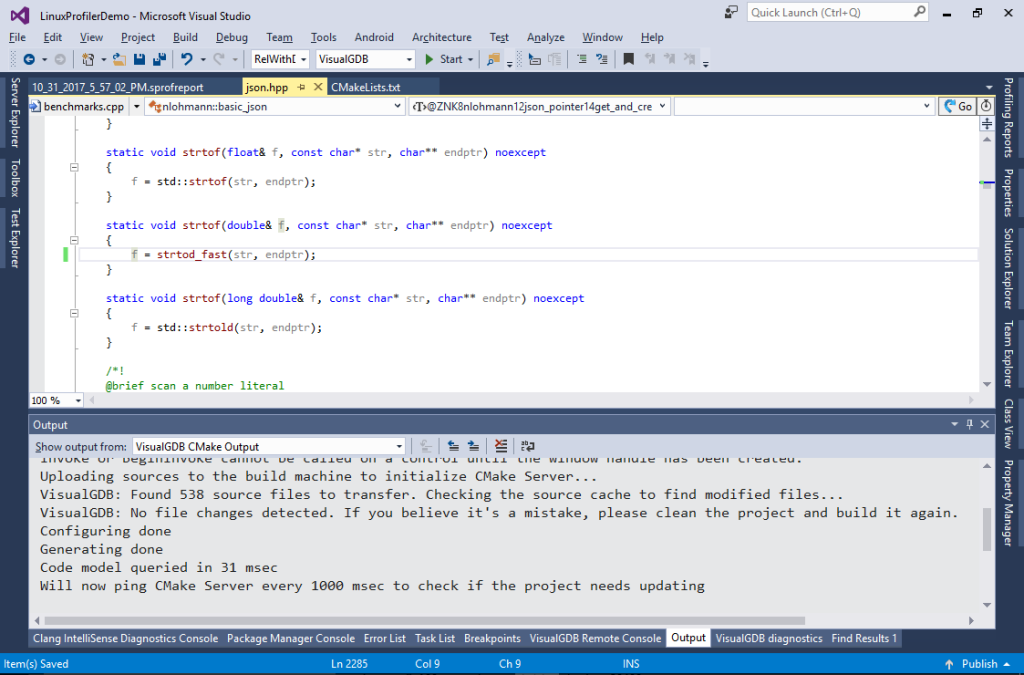Undo the last edit via toolbar icon
The height and width of the screenshot is (675, 1024).
tap(188, 59)
